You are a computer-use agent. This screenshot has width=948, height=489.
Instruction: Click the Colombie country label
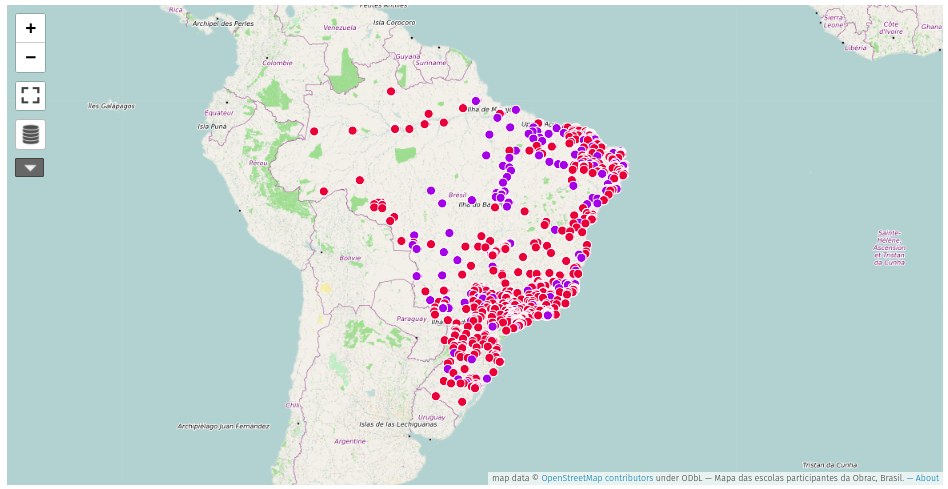[x=278, y=63]
